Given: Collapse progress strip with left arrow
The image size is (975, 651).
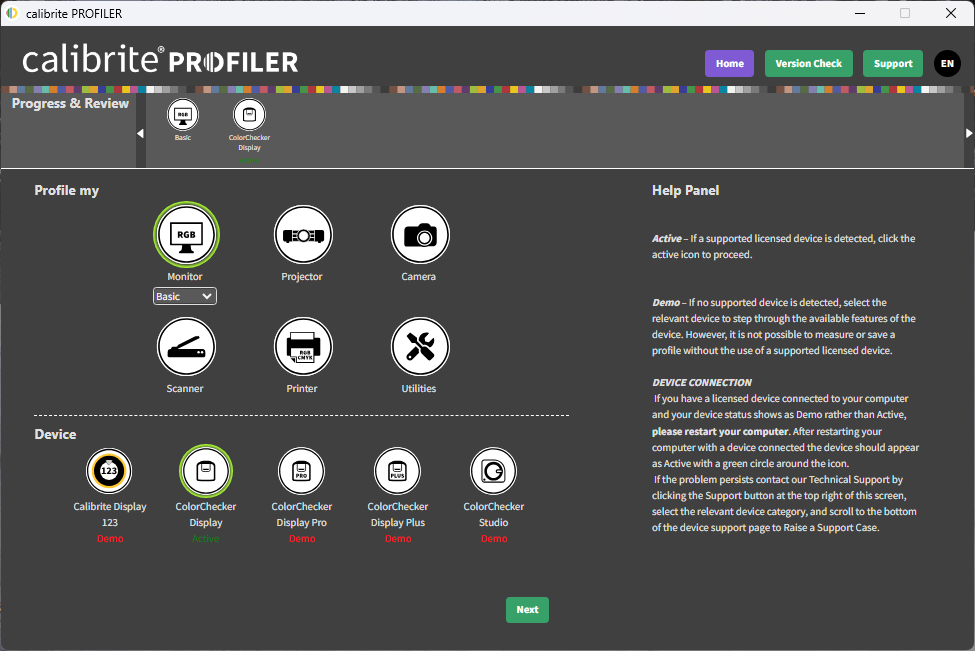Looking at the screenshot, I should coord(141,133).
